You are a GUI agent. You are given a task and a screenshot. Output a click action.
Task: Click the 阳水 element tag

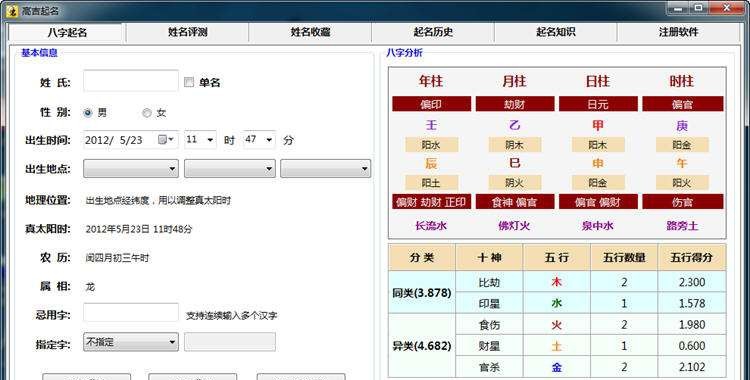click(431, 145)
